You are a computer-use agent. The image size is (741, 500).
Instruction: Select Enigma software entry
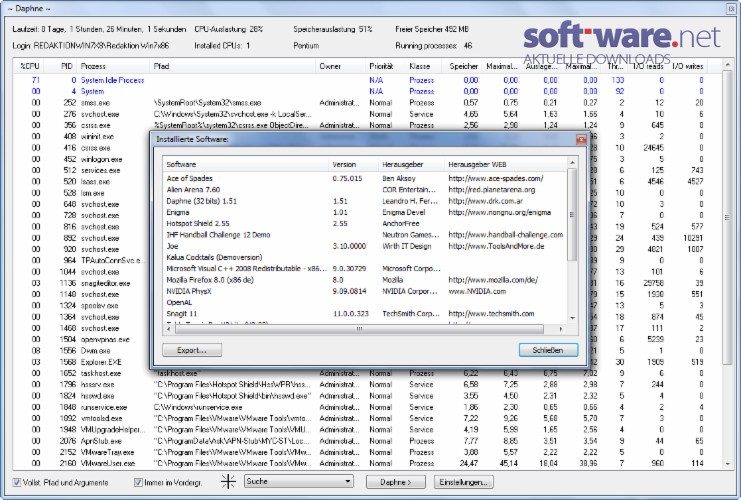click(364, 212)
